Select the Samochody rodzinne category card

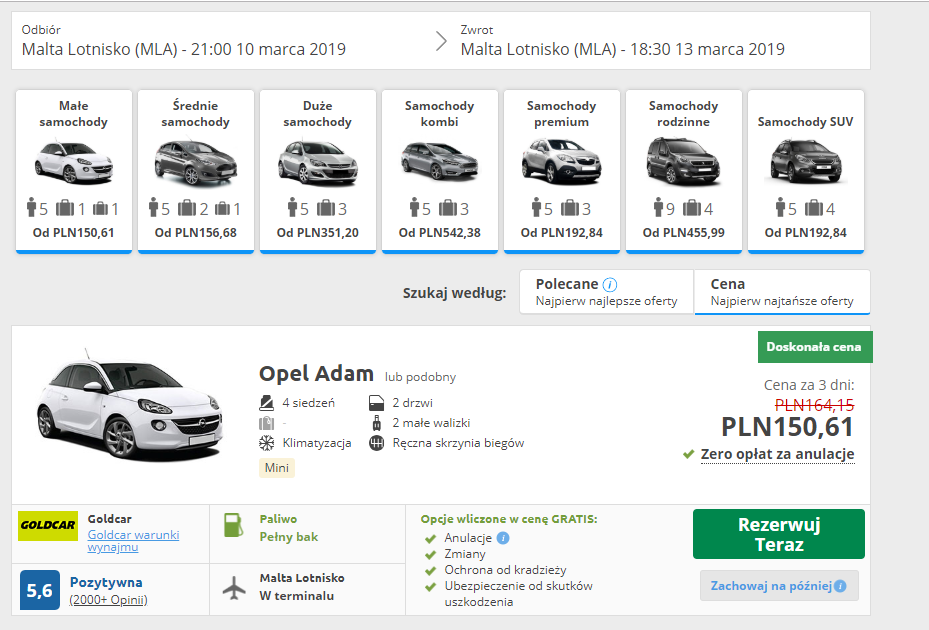[x=684, y=171]
